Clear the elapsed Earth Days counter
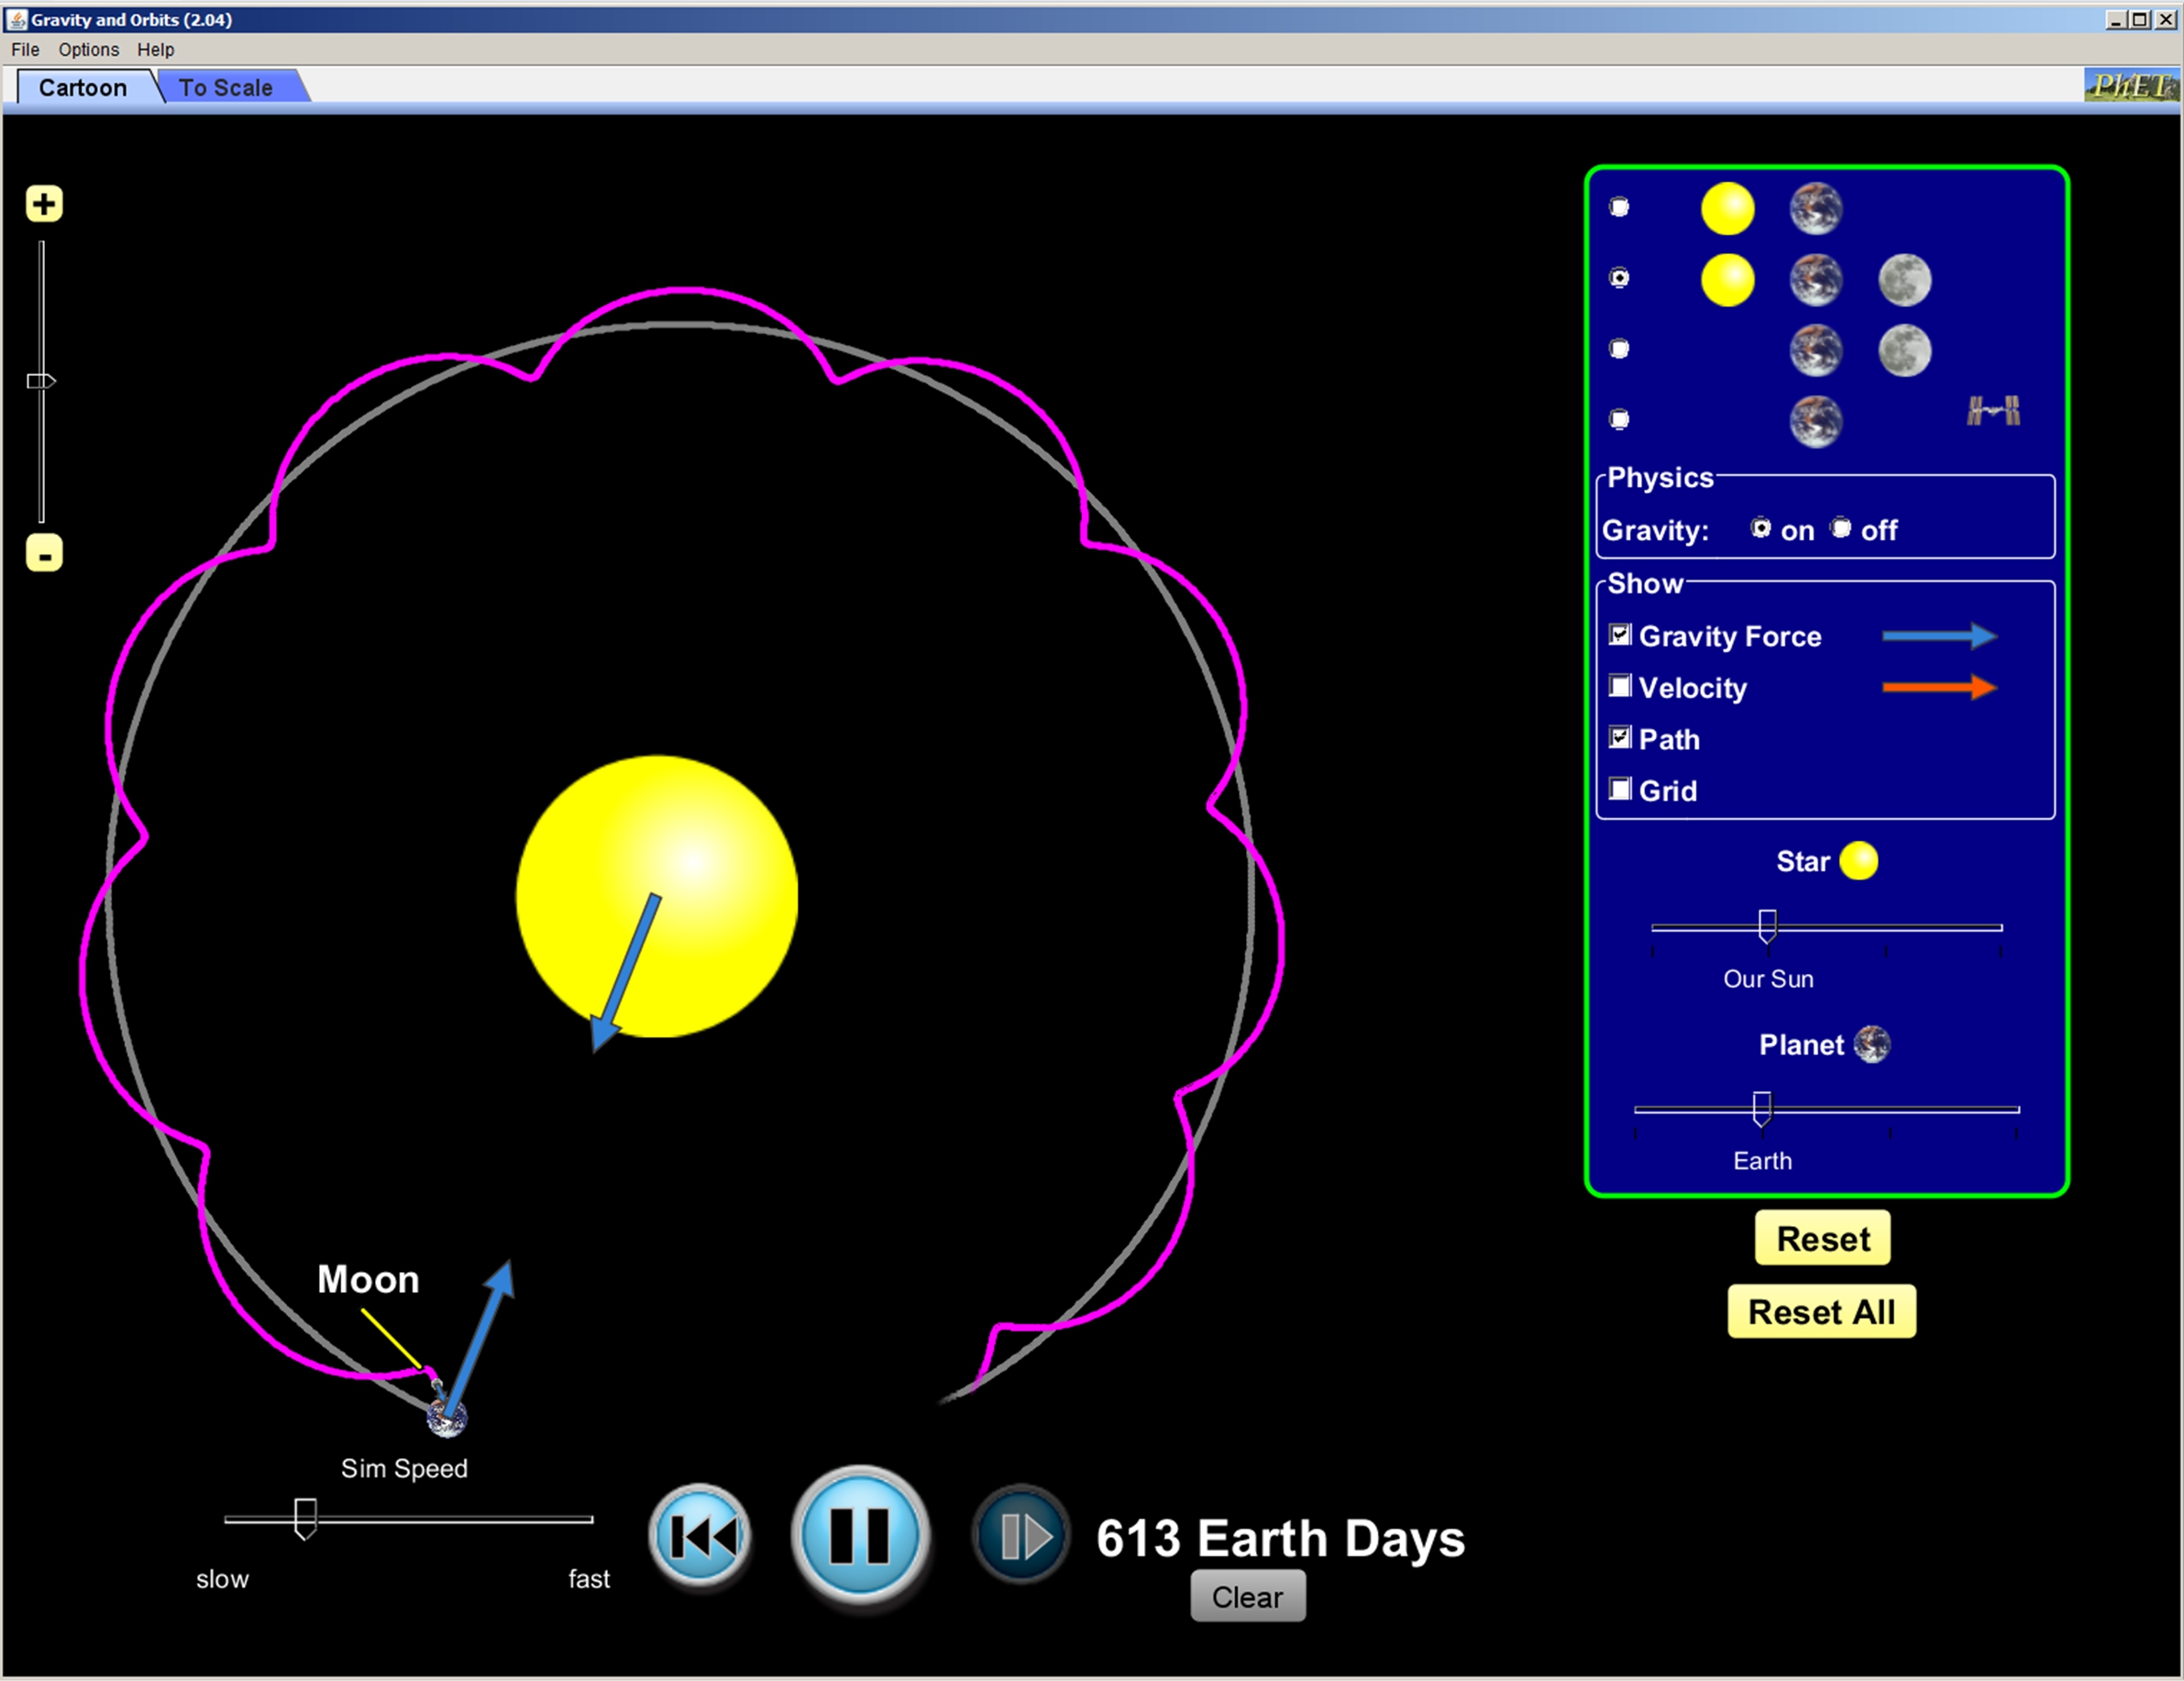 [1247, 1596]
